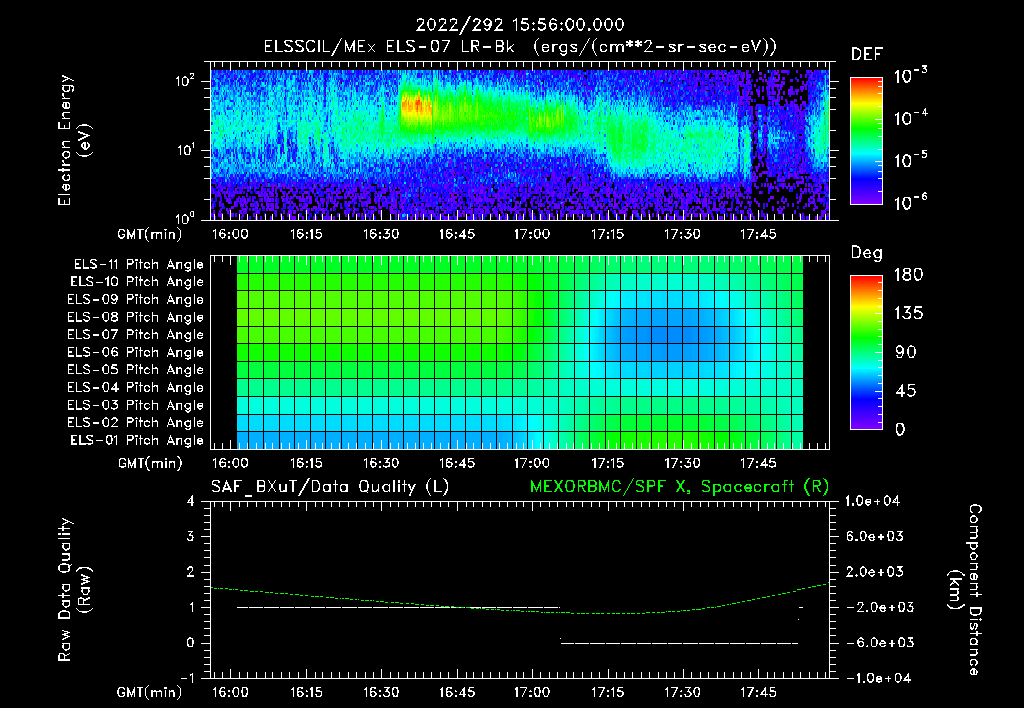
Task: Click the Raw Data Quality axis label
Action: pyautogui.click(x=74, y=590)
